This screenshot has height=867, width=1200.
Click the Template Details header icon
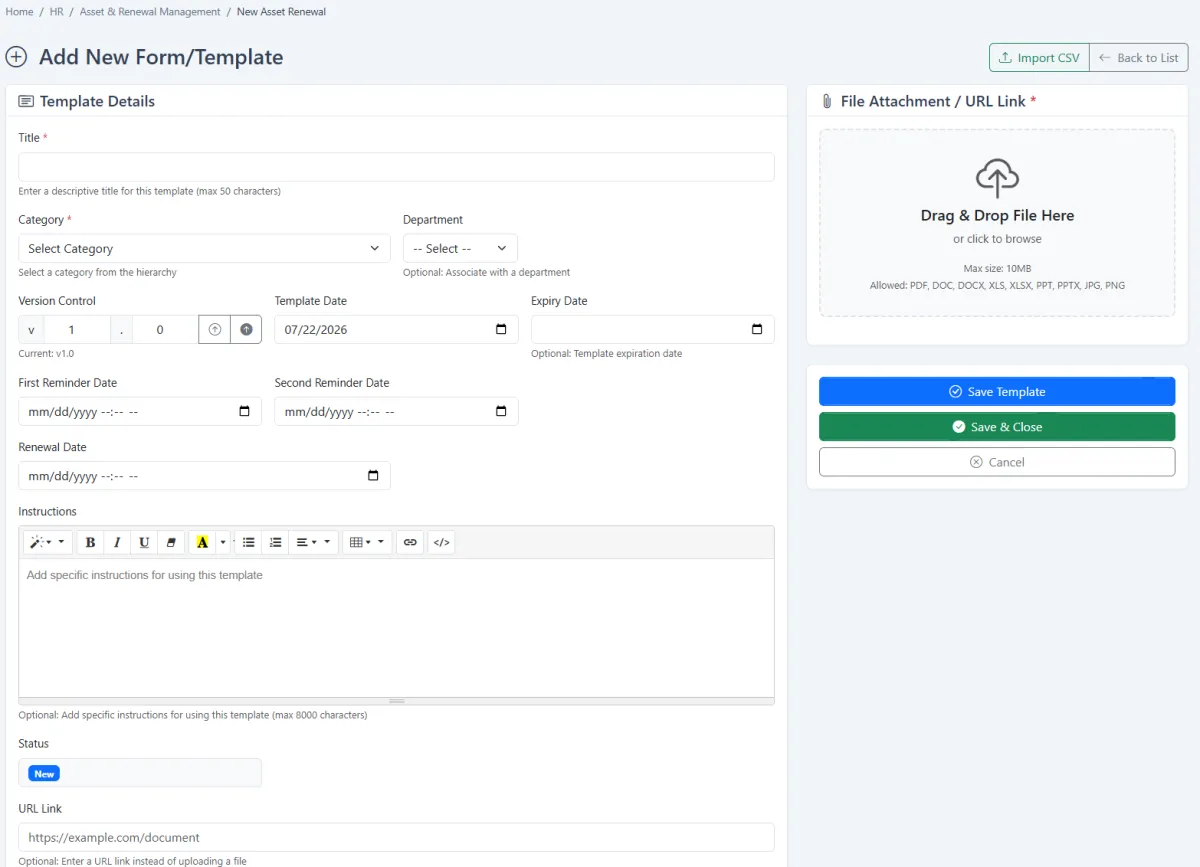pos(26,101)
